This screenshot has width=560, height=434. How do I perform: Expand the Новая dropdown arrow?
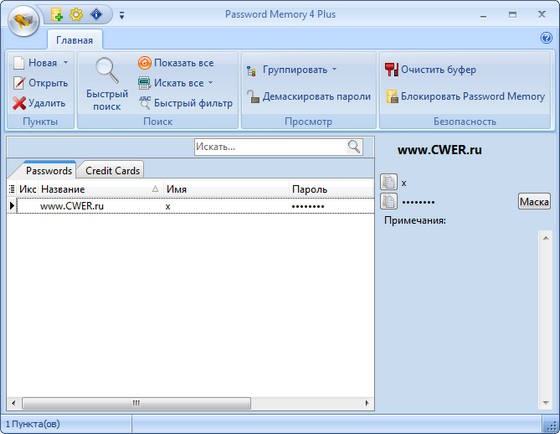66,63
